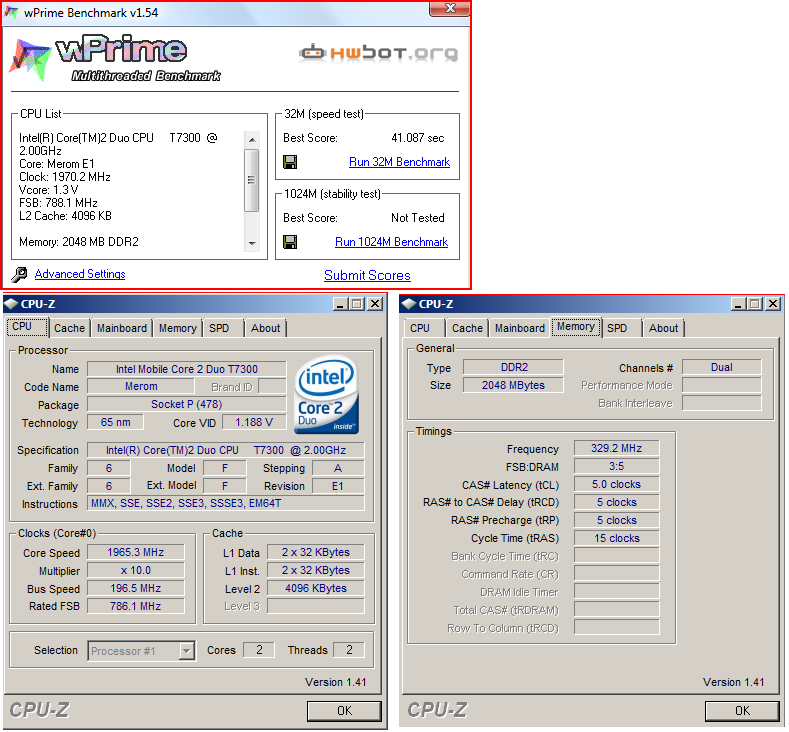Viewport: 789px width, 732px height.
Task: Click the left CPU-Z title bar icon
Action: 11,304
